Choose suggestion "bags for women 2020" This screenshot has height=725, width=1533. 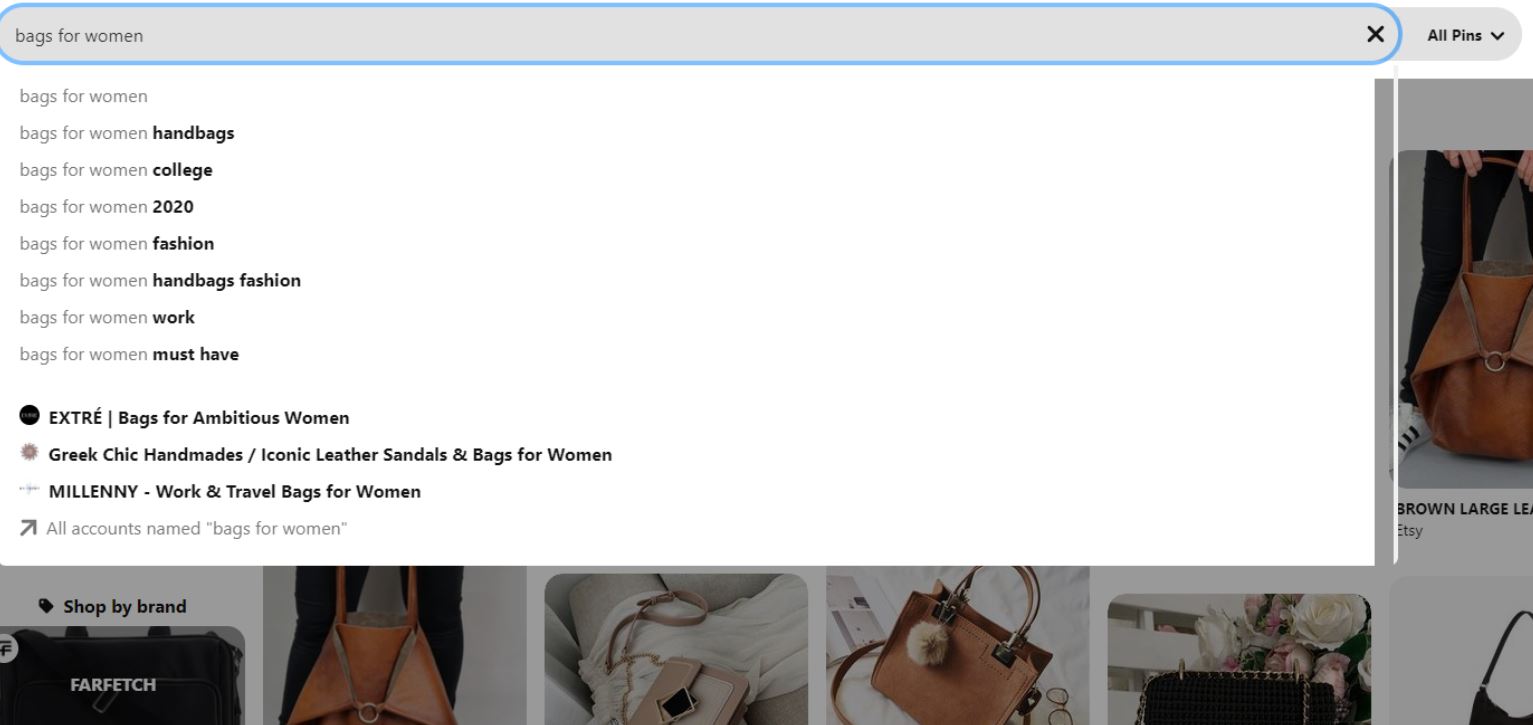[106, 207]
